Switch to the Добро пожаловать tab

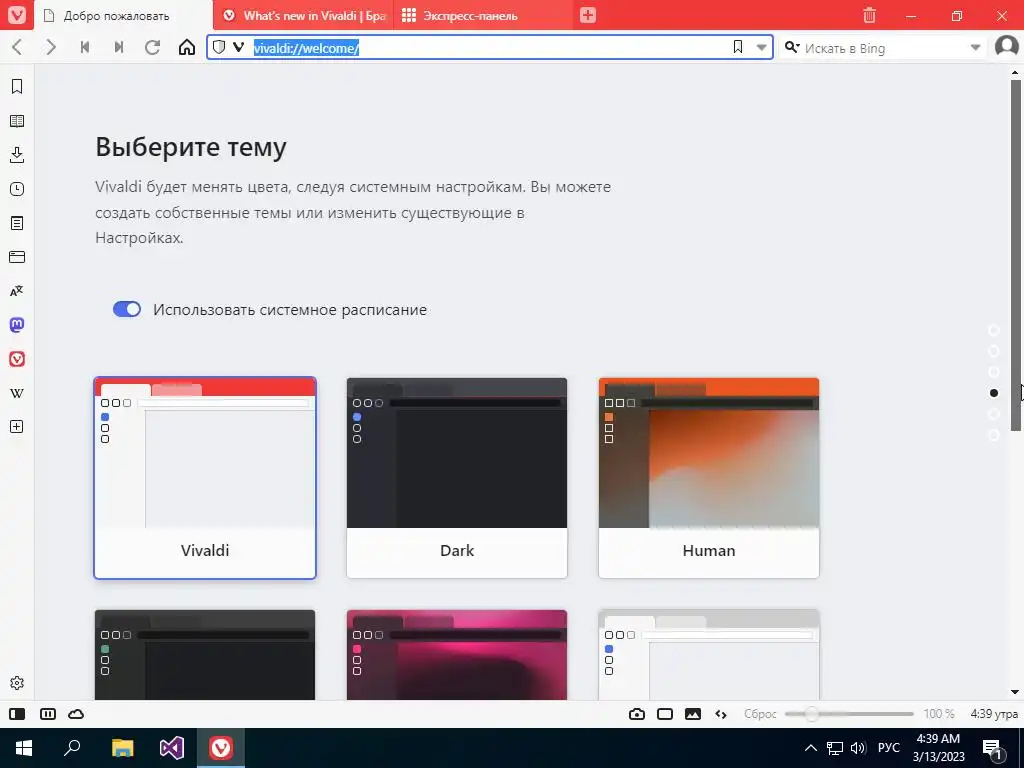[123, 16]
